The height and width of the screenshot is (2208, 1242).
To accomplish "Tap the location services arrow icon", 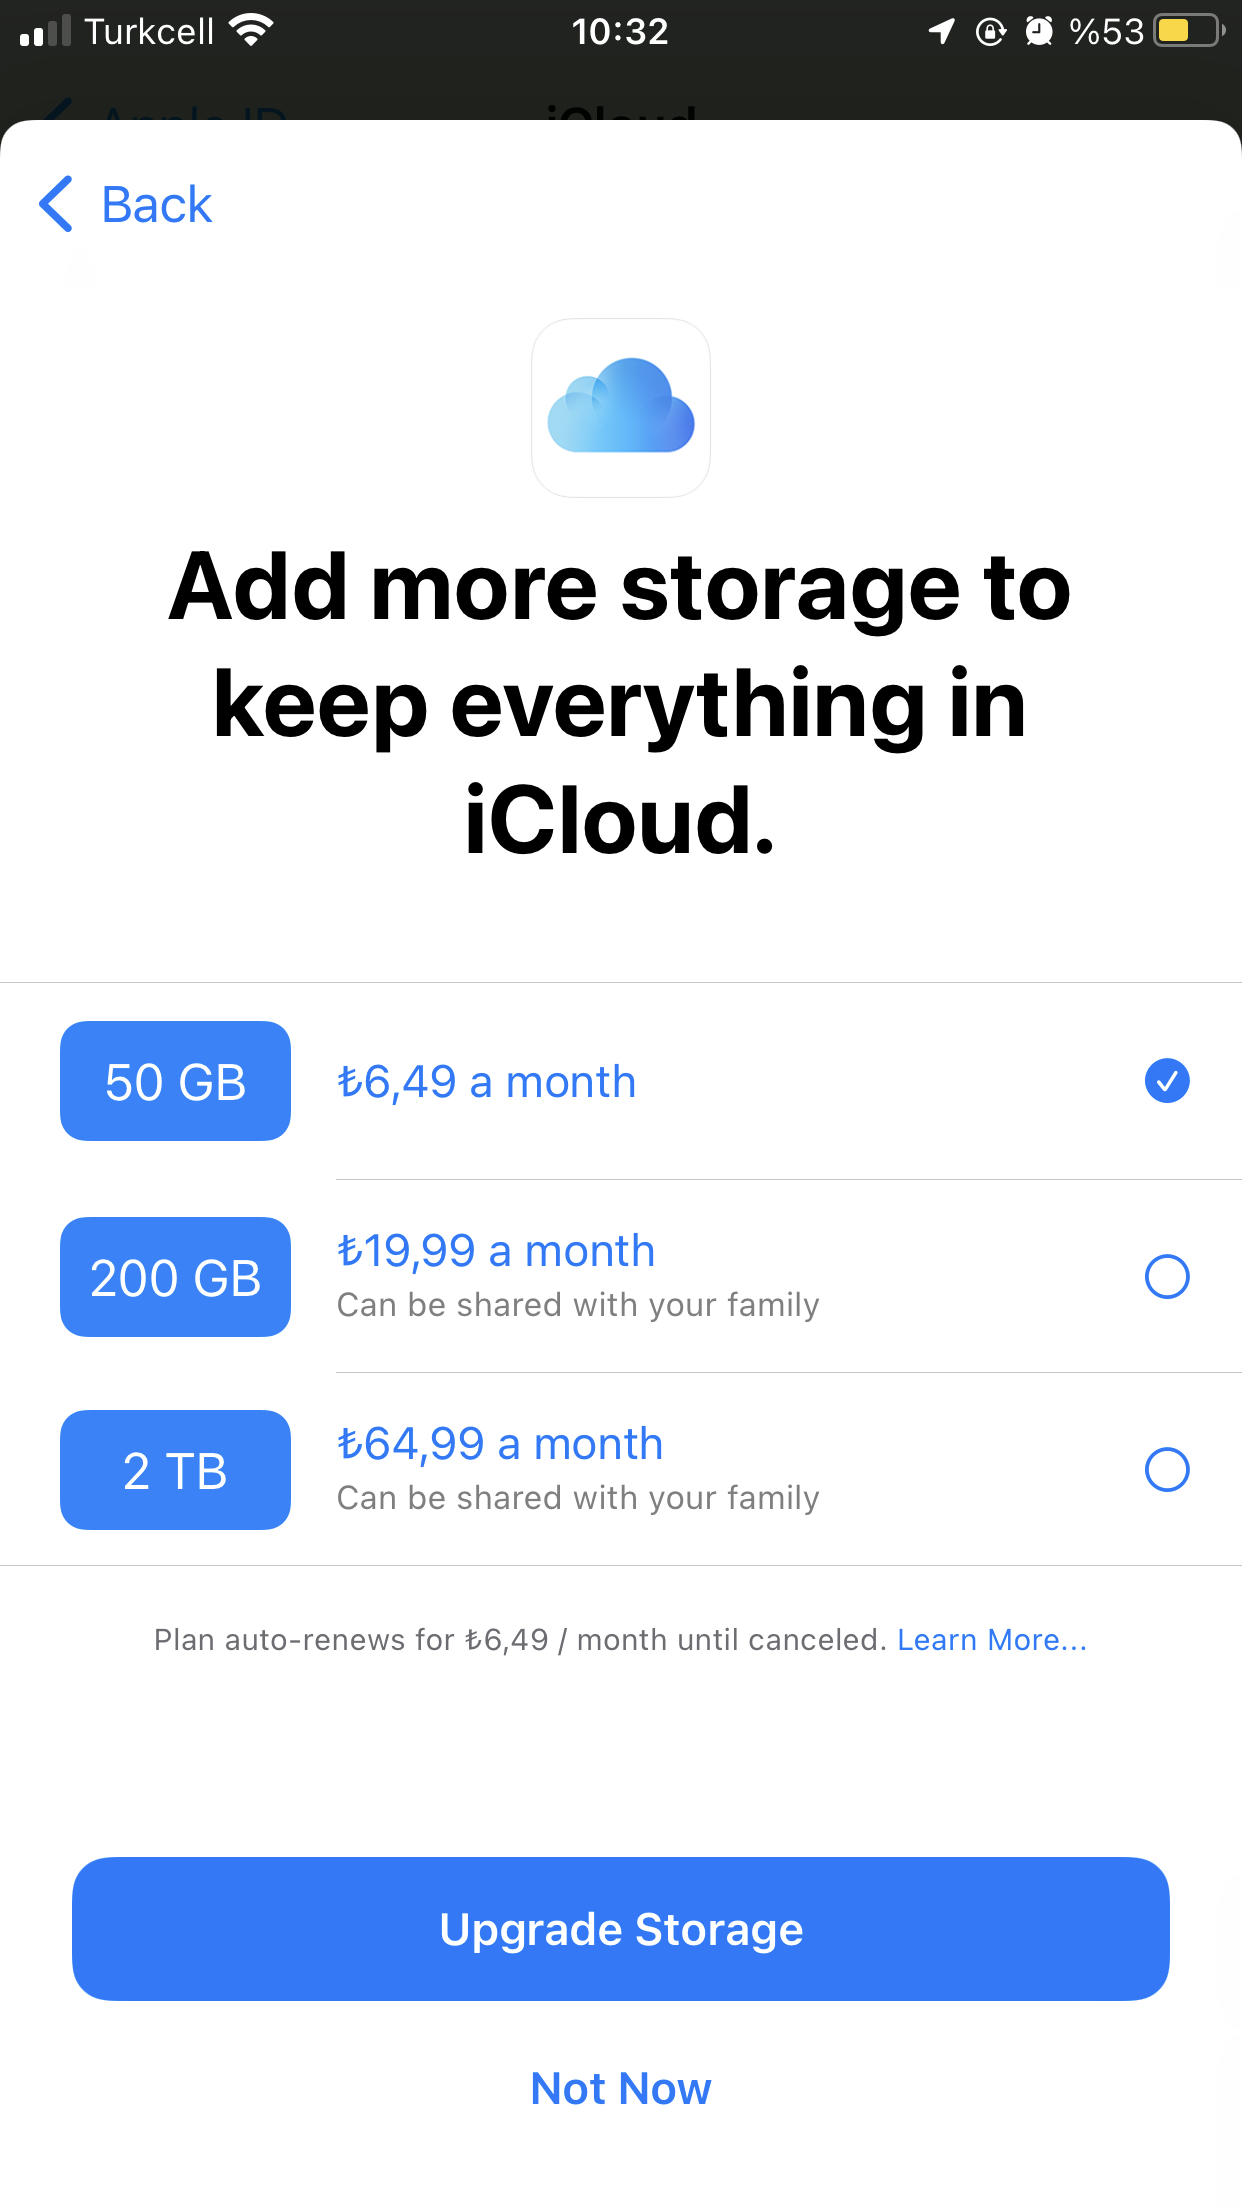I will coord(941,31).
